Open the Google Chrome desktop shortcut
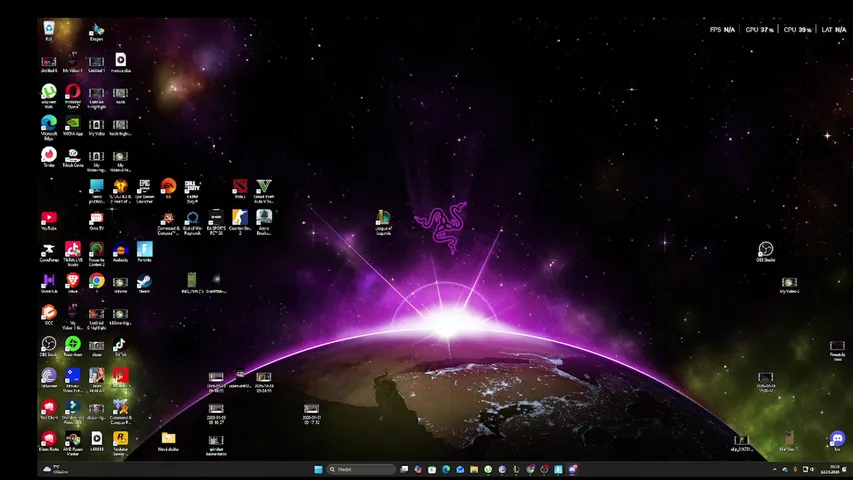The image size is (853, 480). point(97,283)
